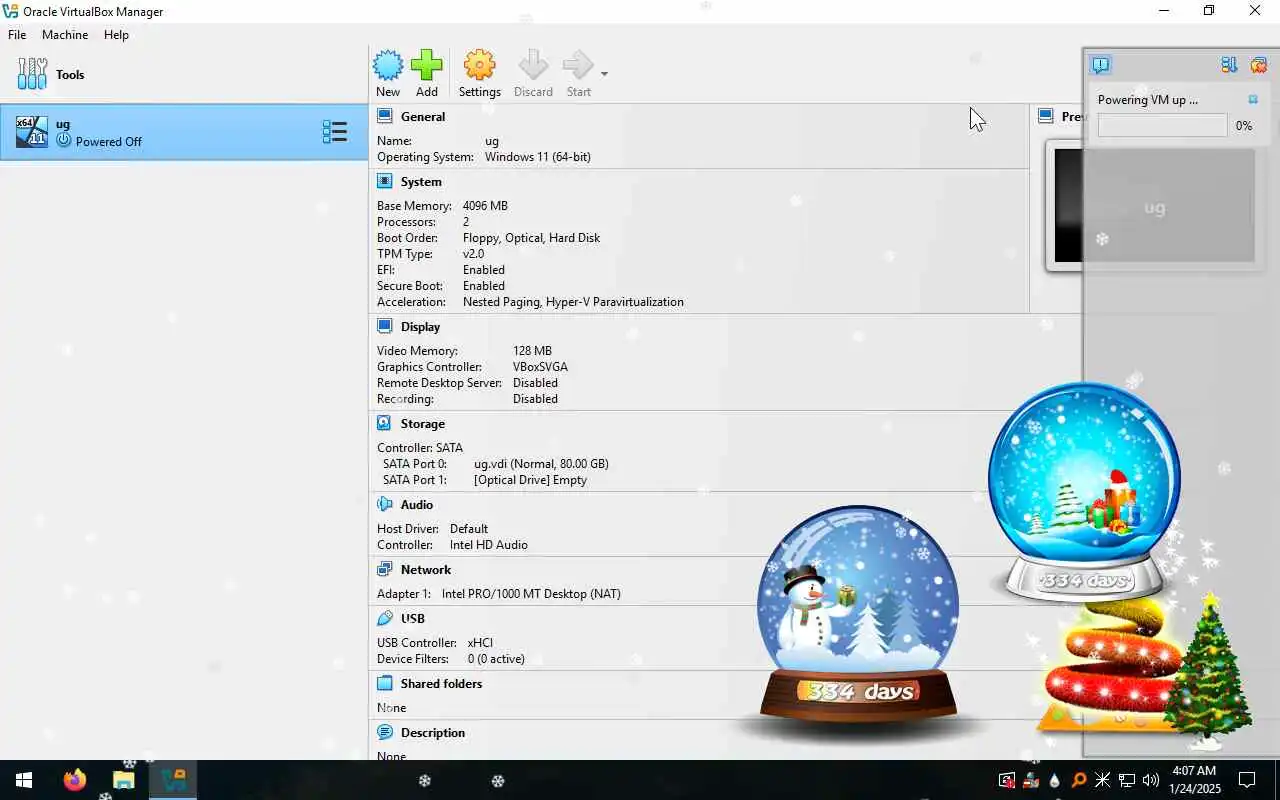Cancel the Powering VM up progress item
Image resolution: width=1280 pixels, height=800 pixels.
pos(1253,100)
